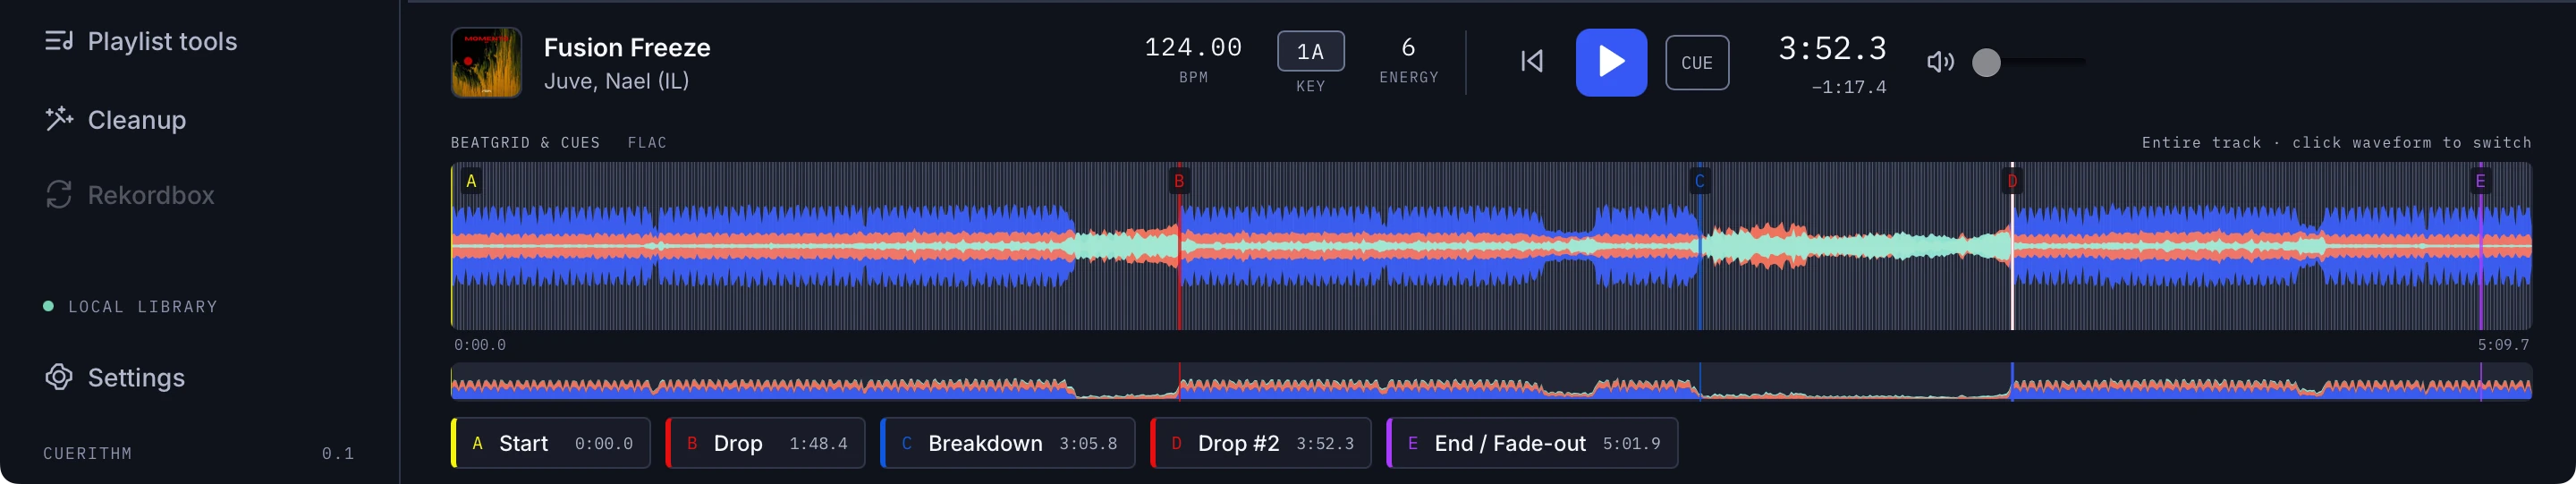Screen dimensions: 2576x484
Task: Click the 3:52.3 elapsed time display
Action: [1832, 48]
